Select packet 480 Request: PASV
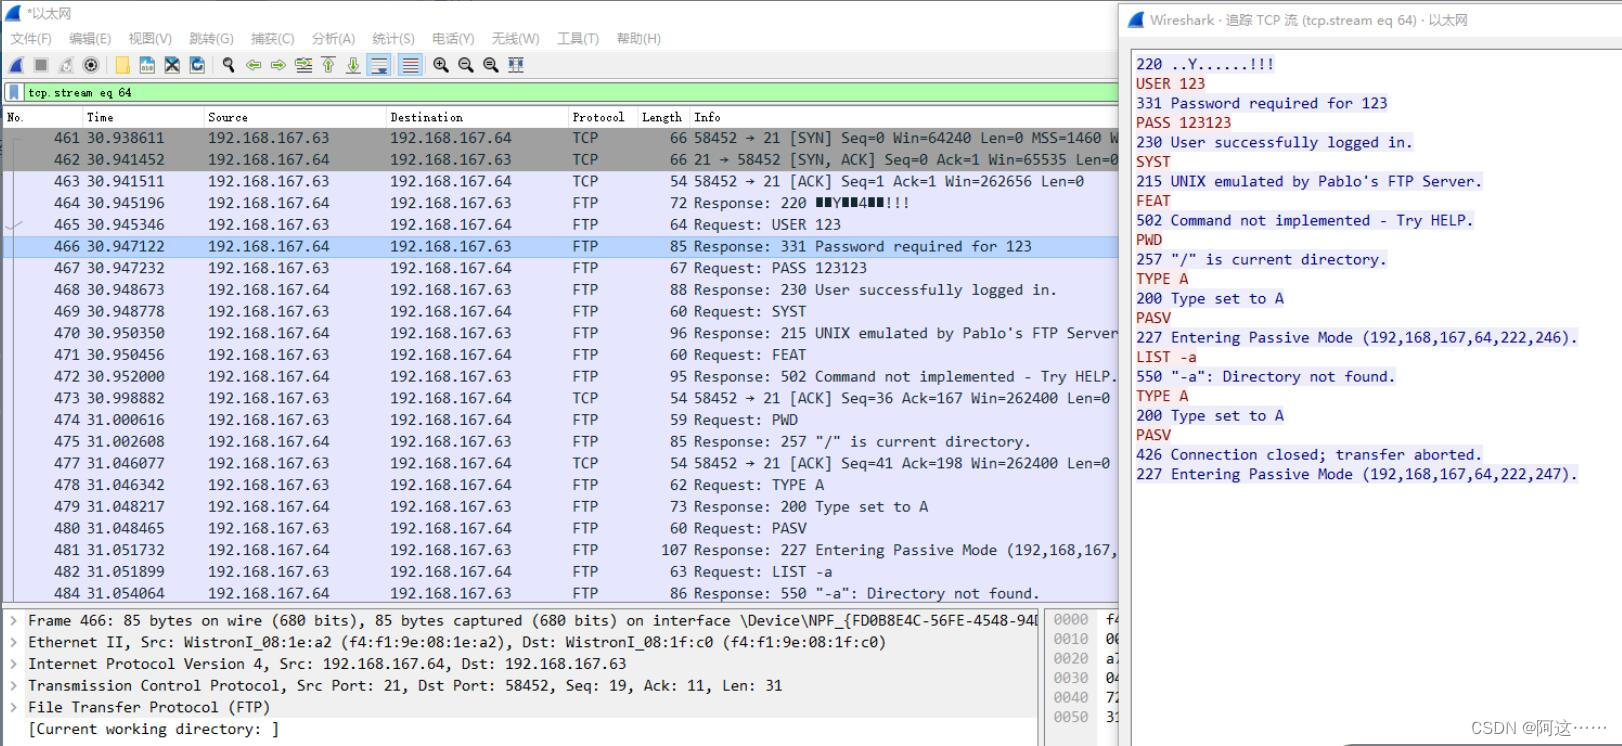1622x746 pixels. [560, 528]
